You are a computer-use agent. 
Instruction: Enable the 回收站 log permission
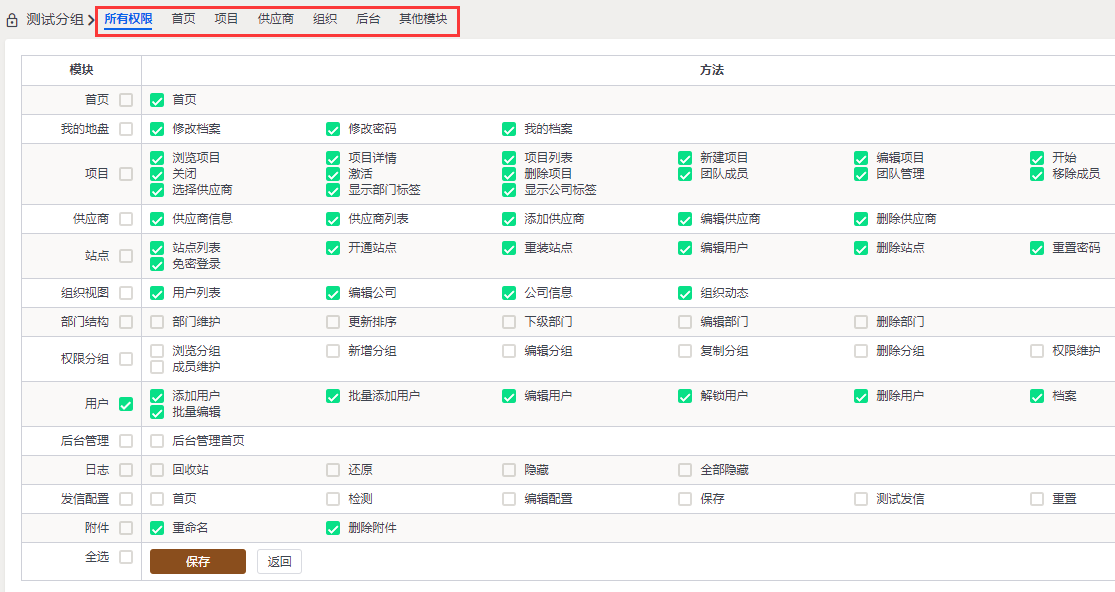157,470
